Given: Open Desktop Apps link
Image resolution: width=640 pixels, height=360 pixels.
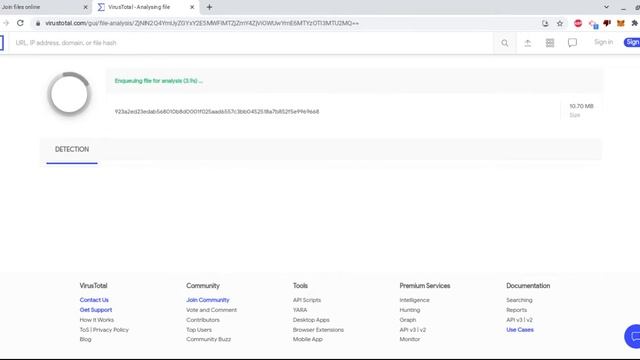Looking at the screenshot, I should pos(311,320).
